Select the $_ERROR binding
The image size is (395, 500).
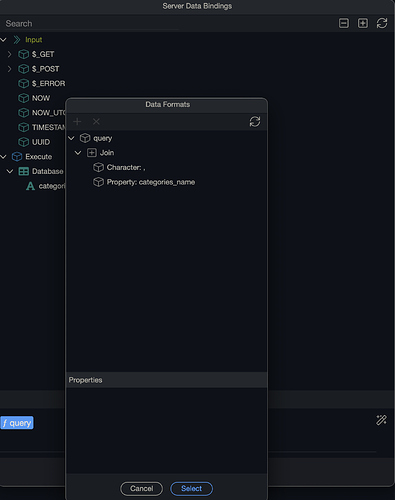coord(48,83)
